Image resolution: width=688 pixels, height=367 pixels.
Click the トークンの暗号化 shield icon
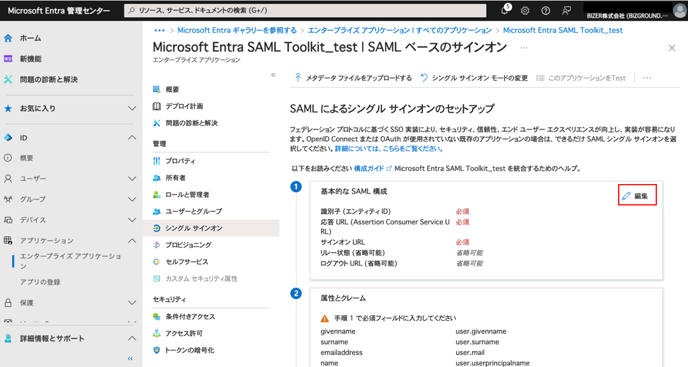tap(157, 350)
